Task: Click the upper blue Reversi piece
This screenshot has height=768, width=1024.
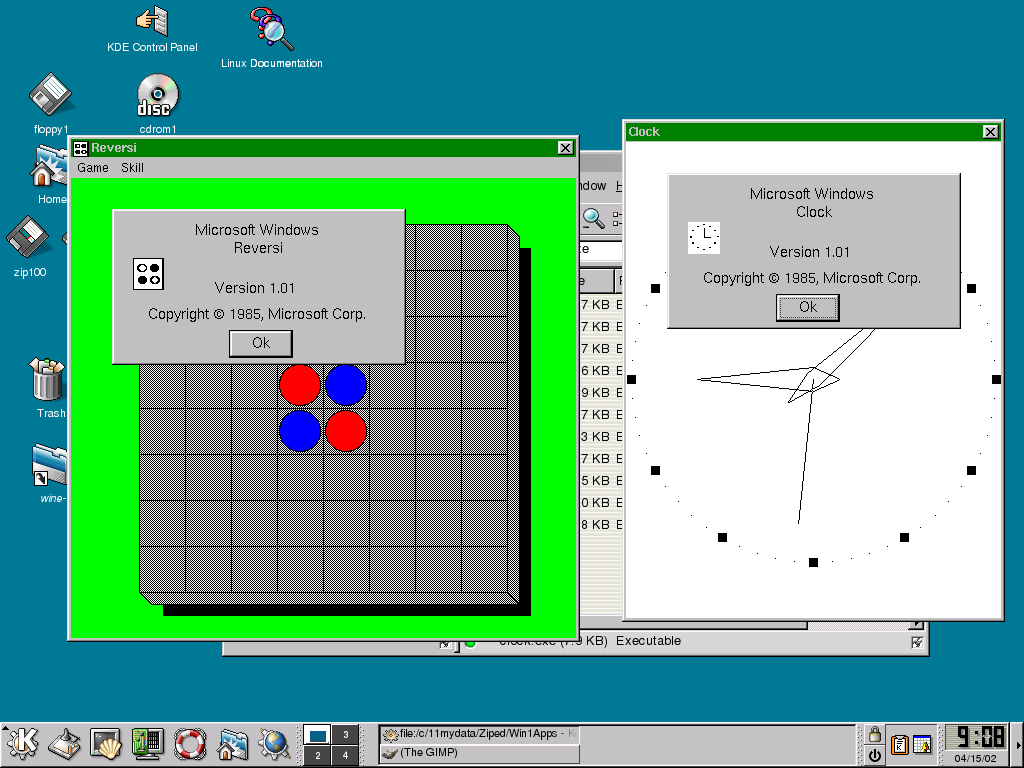Action: pos(346,385)
